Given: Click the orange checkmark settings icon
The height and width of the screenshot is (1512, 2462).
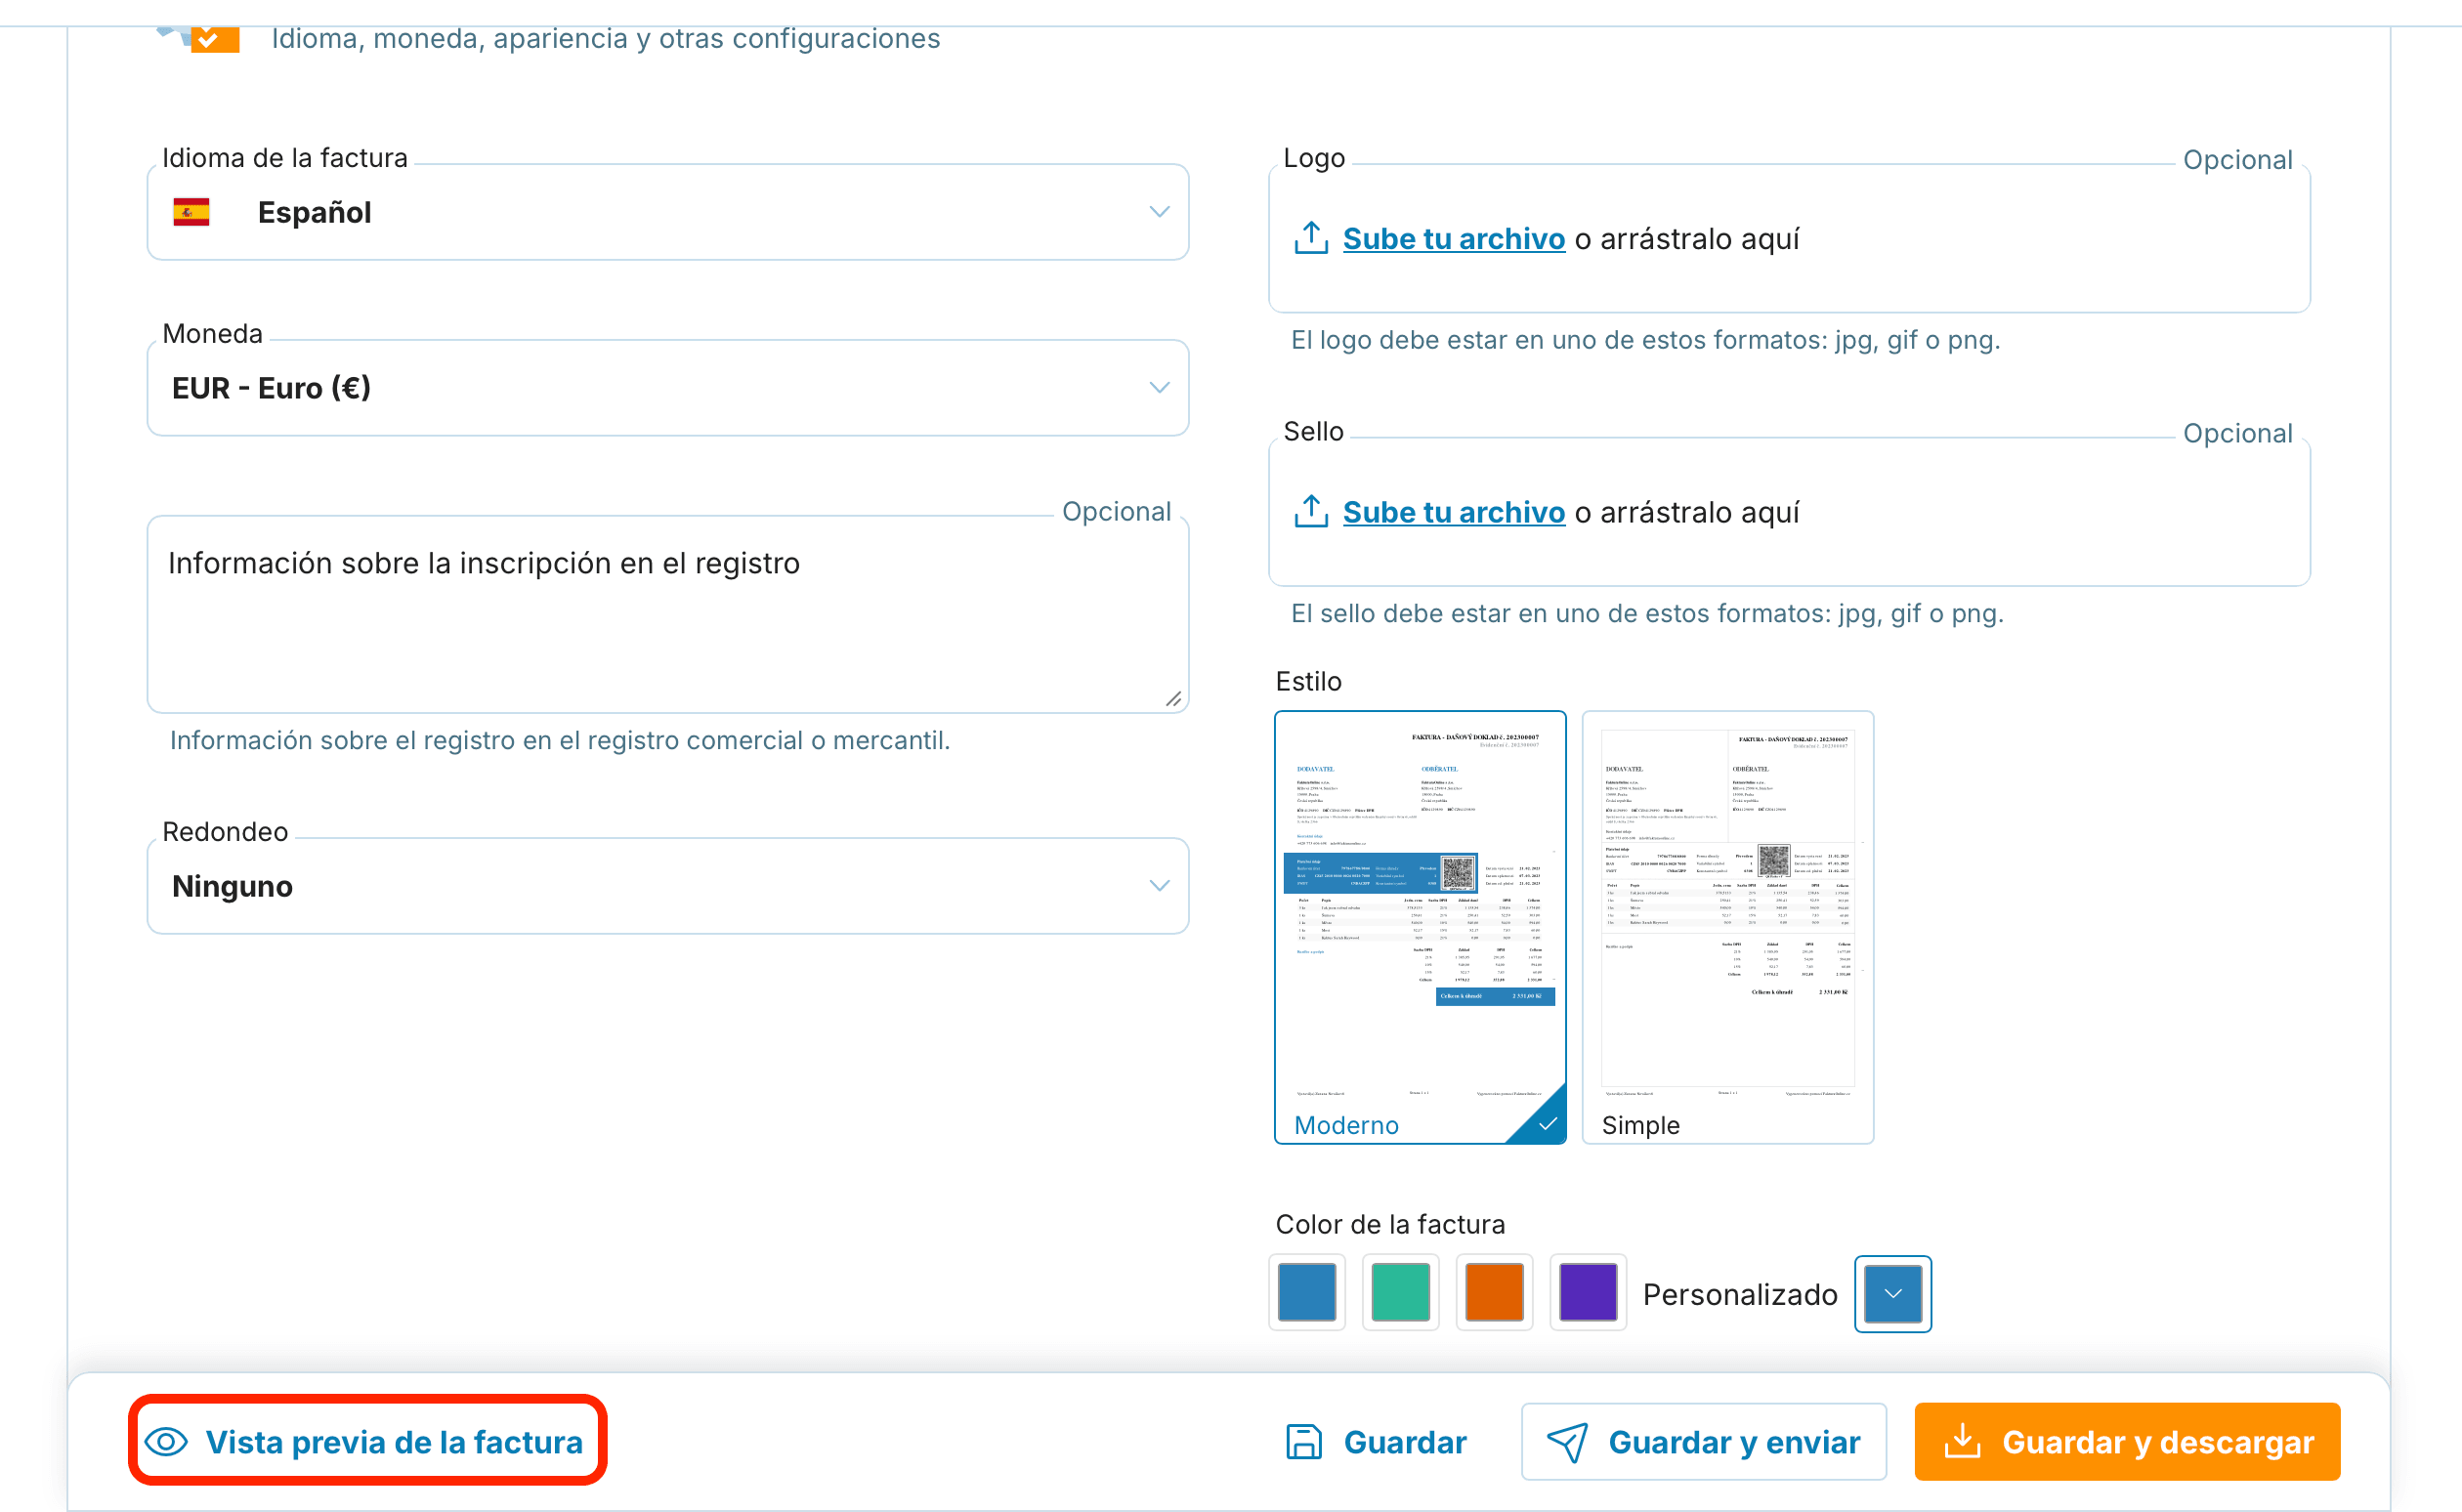Looking at the screenshot, I should [x=214, y=39].
